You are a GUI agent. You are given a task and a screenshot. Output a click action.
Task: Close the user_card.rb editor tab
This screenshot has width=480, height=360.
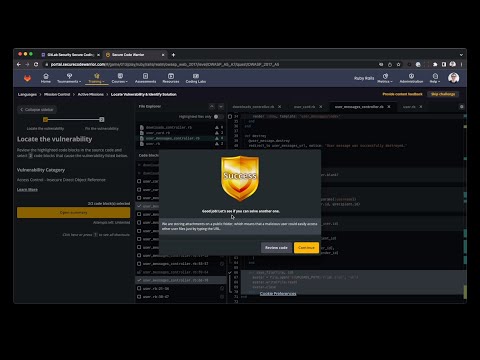(320, 107)
